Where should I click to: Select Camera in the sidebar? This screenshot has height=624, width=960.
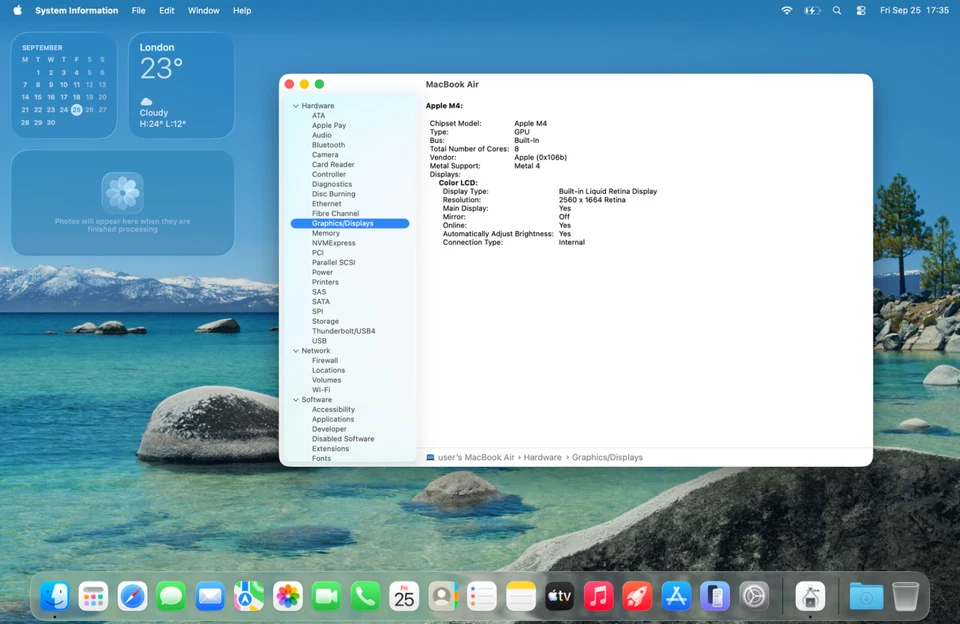click(324, 155)
